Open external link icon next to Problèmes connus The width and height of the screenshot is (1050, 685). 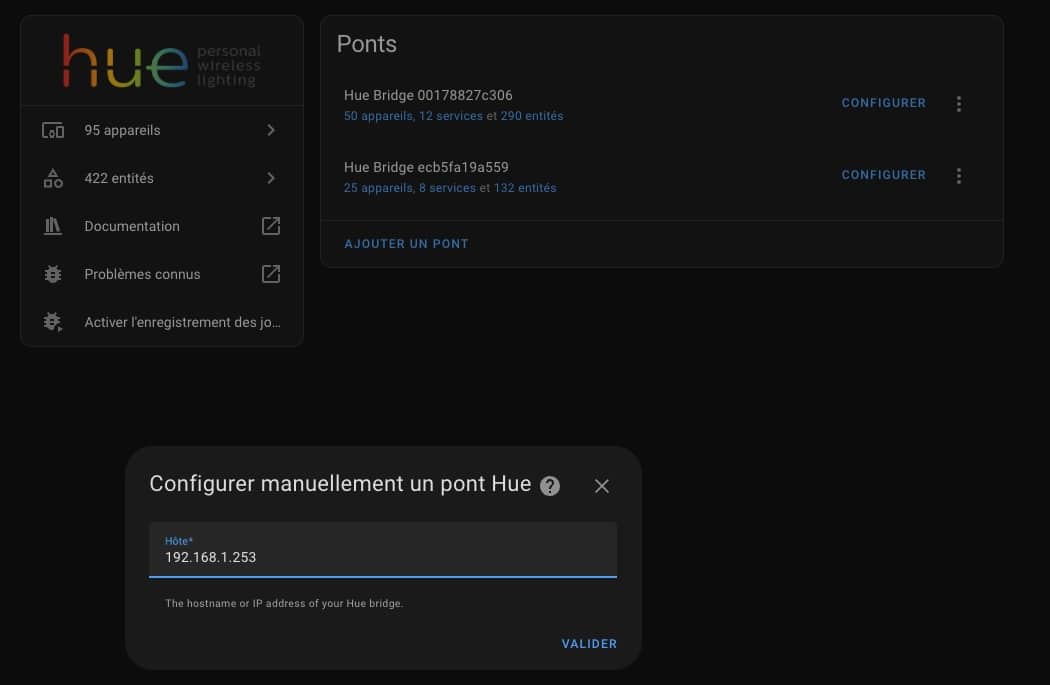click(x=271, y=274)
